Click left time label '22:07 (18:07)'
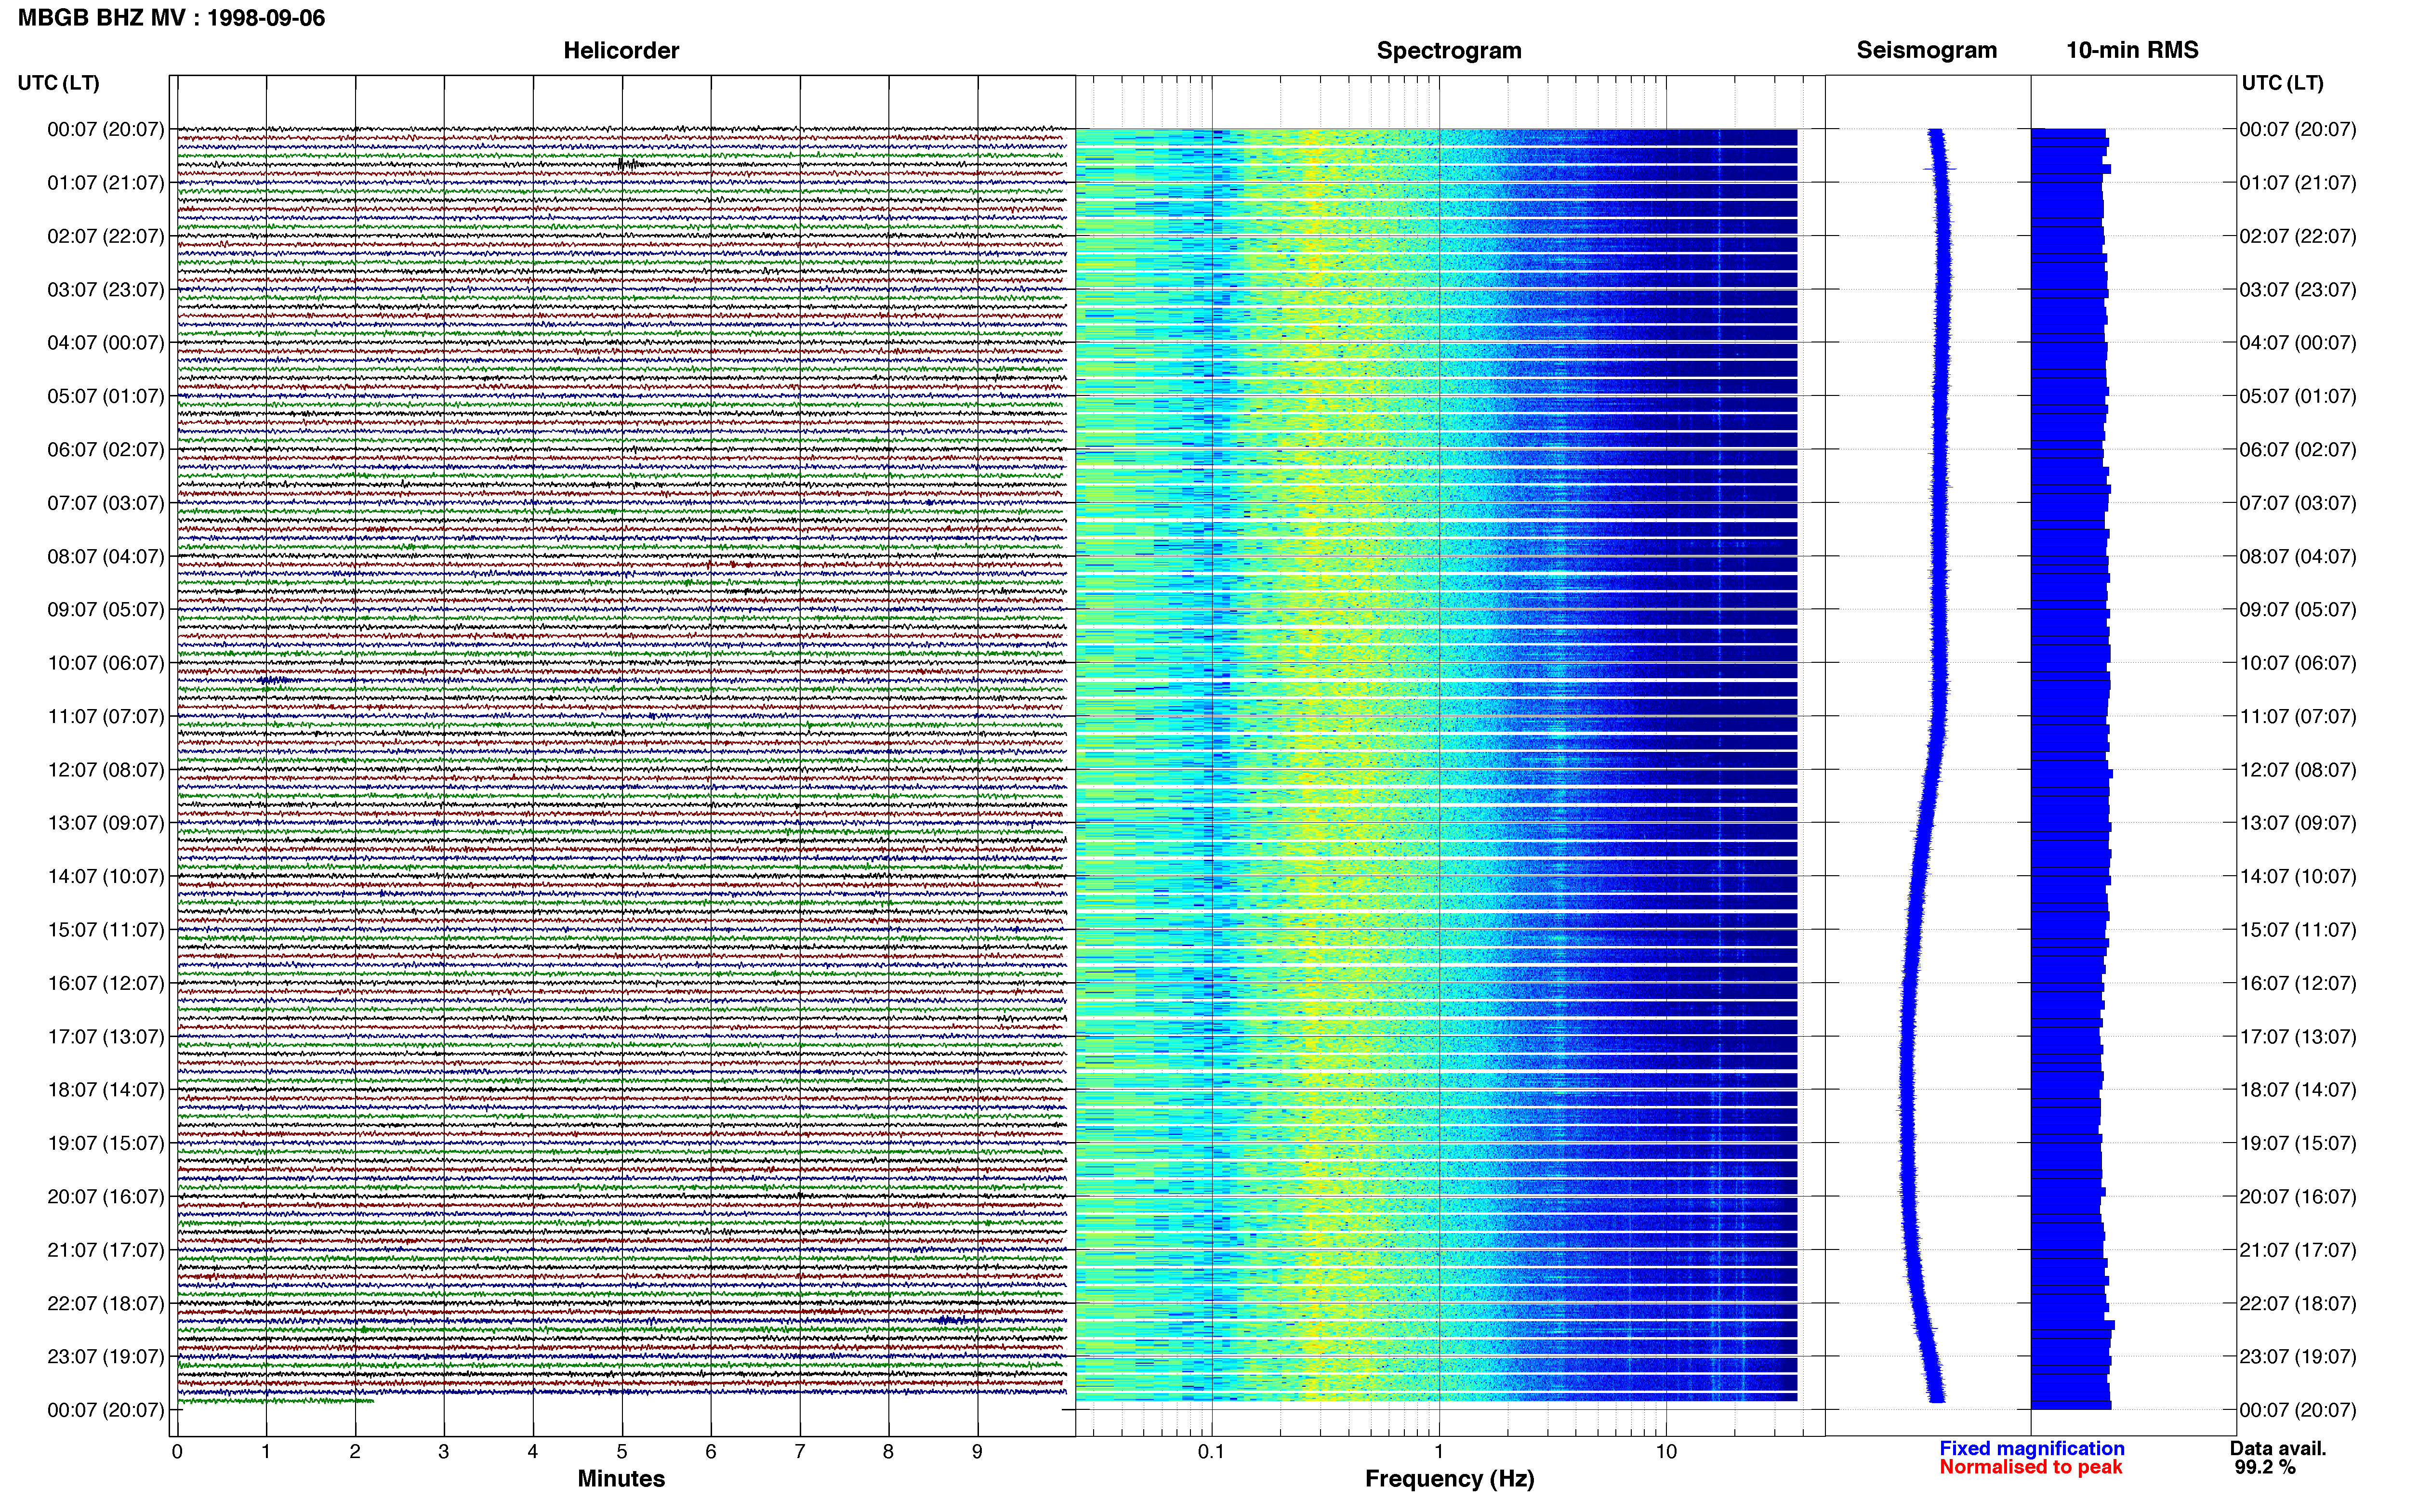 (x=106, y=1304)
